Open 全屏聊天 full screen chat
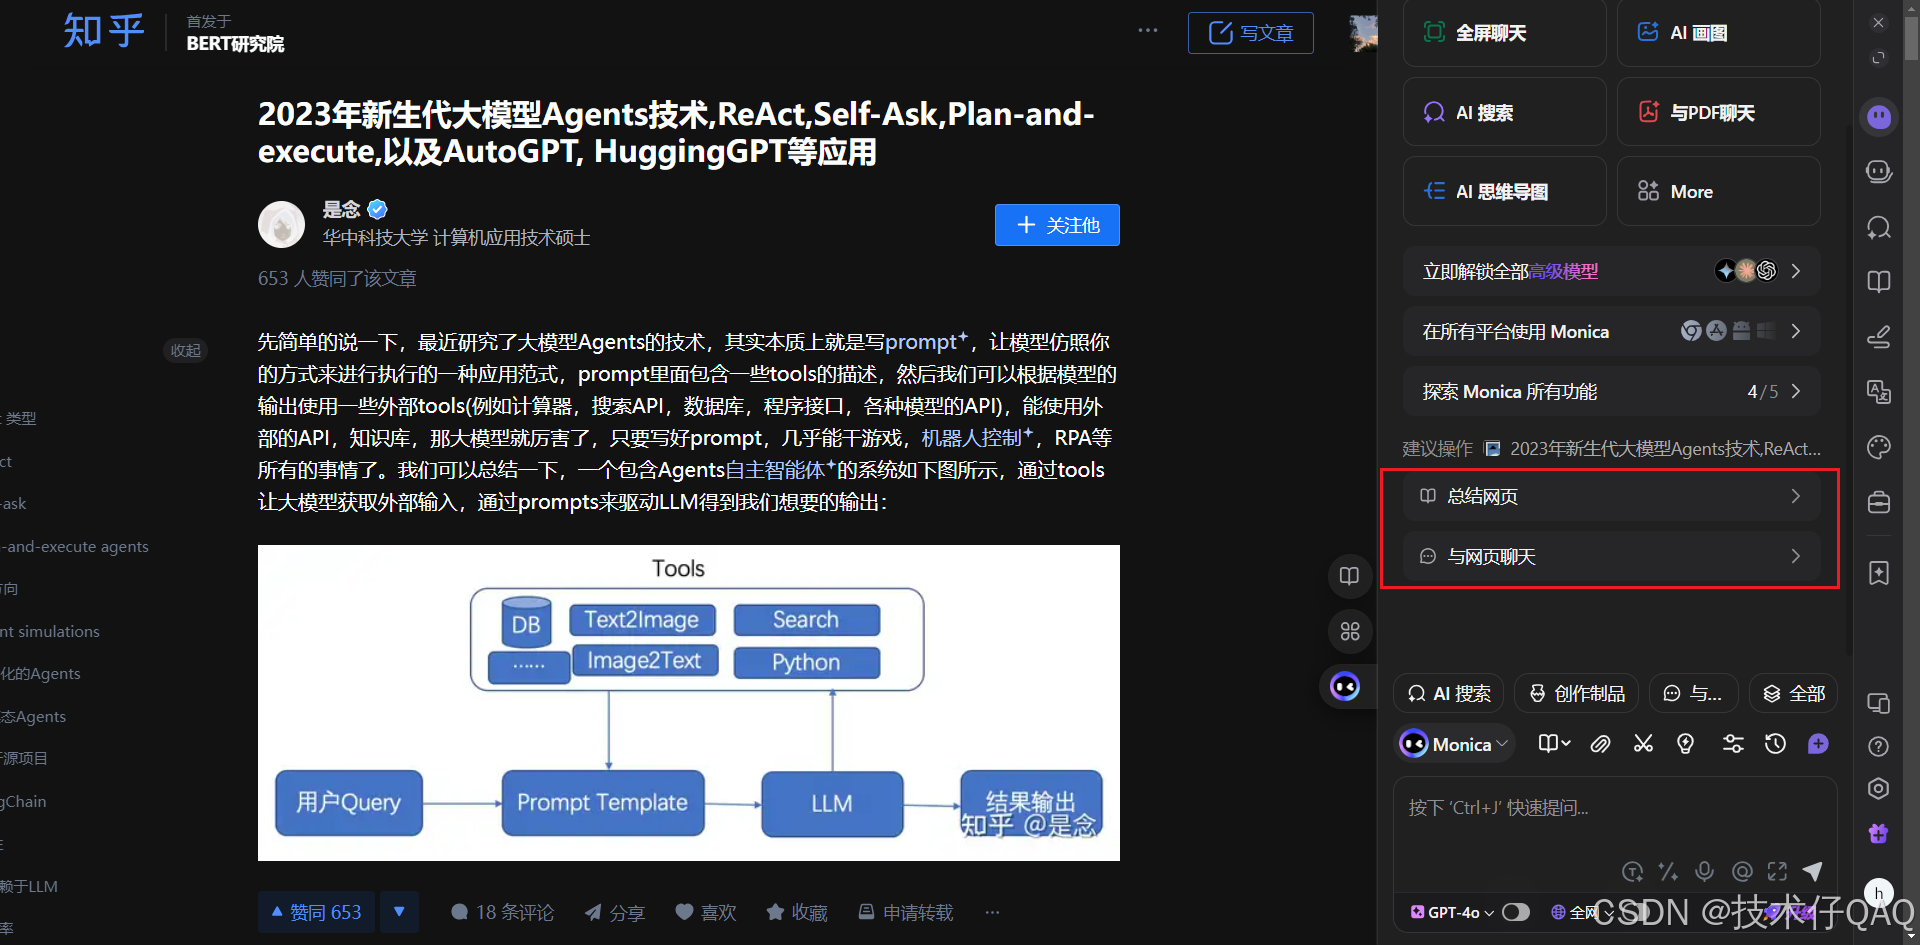 pyautogui.click(x=1505, y=33)
